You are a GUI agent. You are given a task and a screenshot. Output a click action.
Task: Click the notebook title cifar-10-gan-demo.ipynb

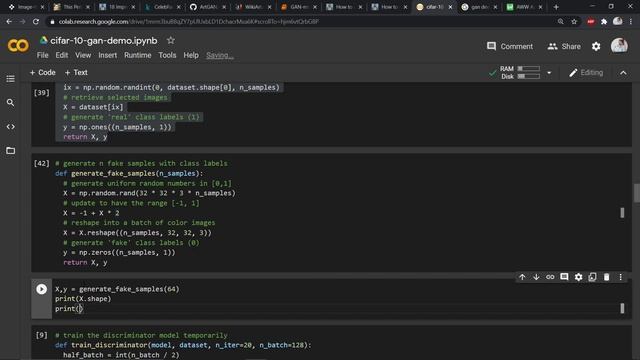[104, 40]
